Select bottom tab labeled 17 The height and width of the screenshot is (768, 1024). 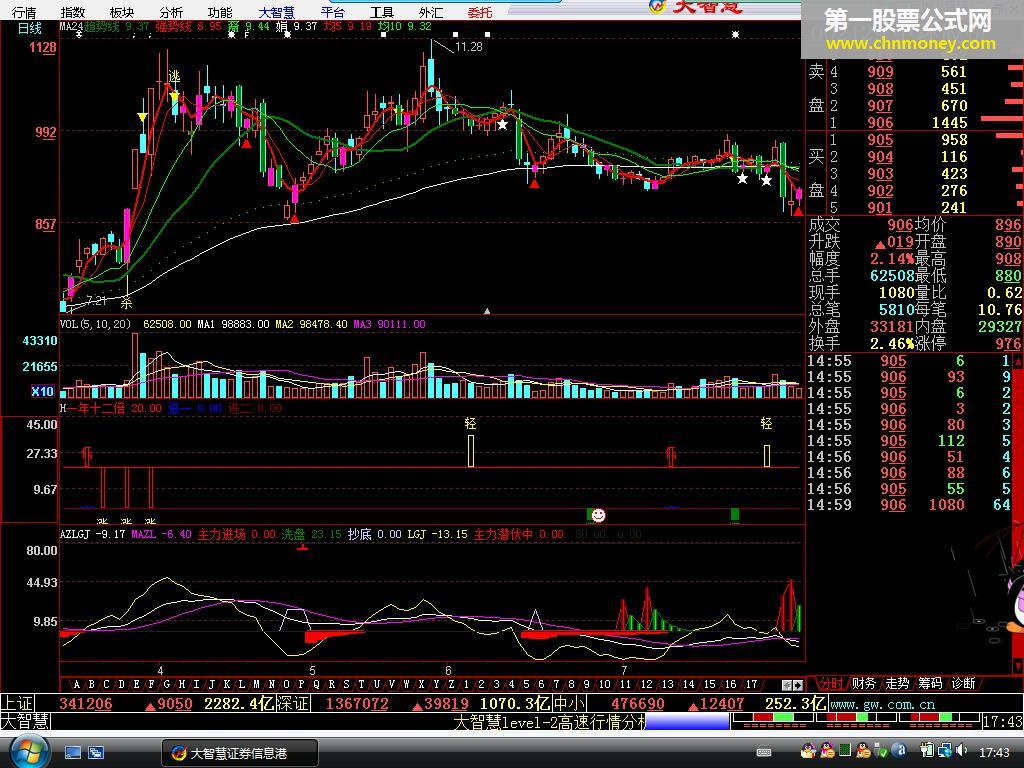click(x=752, y=684)
